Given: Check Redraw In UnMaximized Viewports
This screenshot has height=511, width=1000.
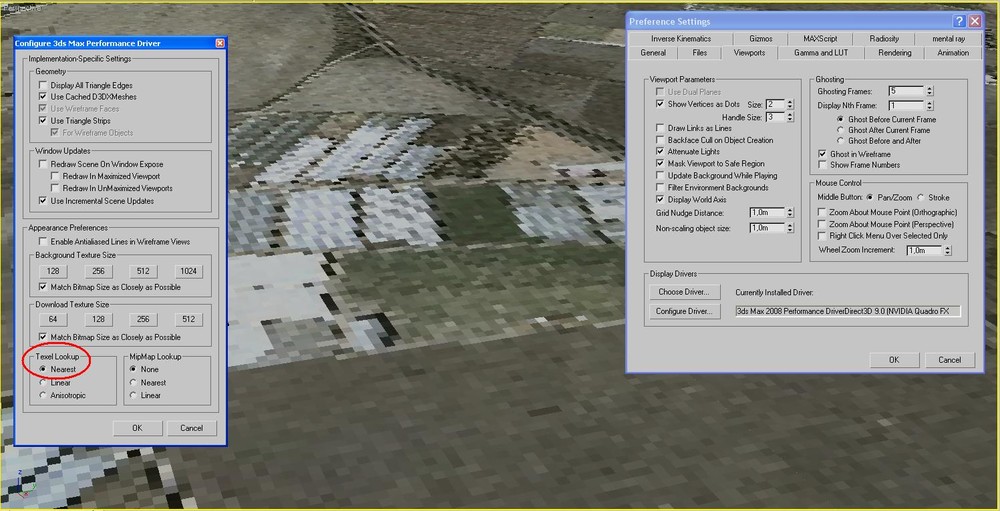Looking at the screenshot, I should click(x=55, y=188).
